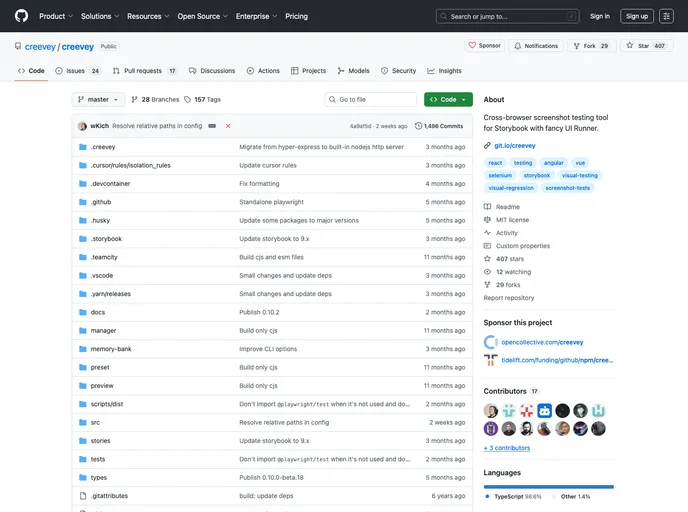Expand the Resources menu
This screenshot has width=688, height=512.
148,16
